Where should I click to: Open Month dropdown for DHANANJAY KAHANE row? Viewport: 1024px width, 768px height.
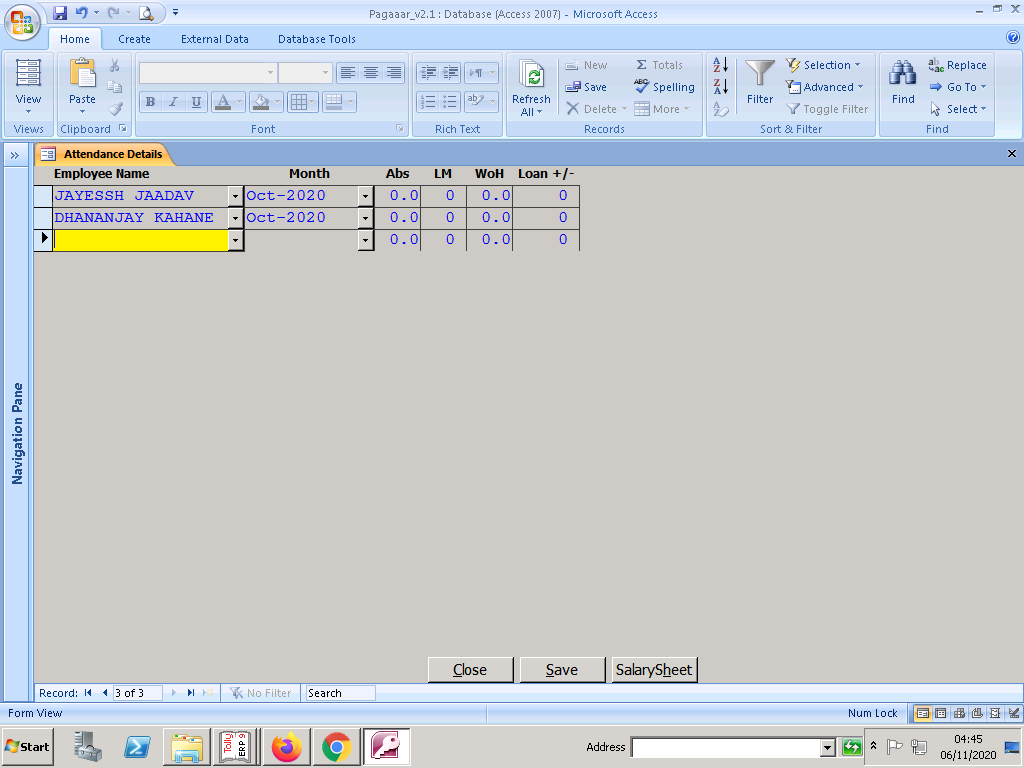pos(366,218)
